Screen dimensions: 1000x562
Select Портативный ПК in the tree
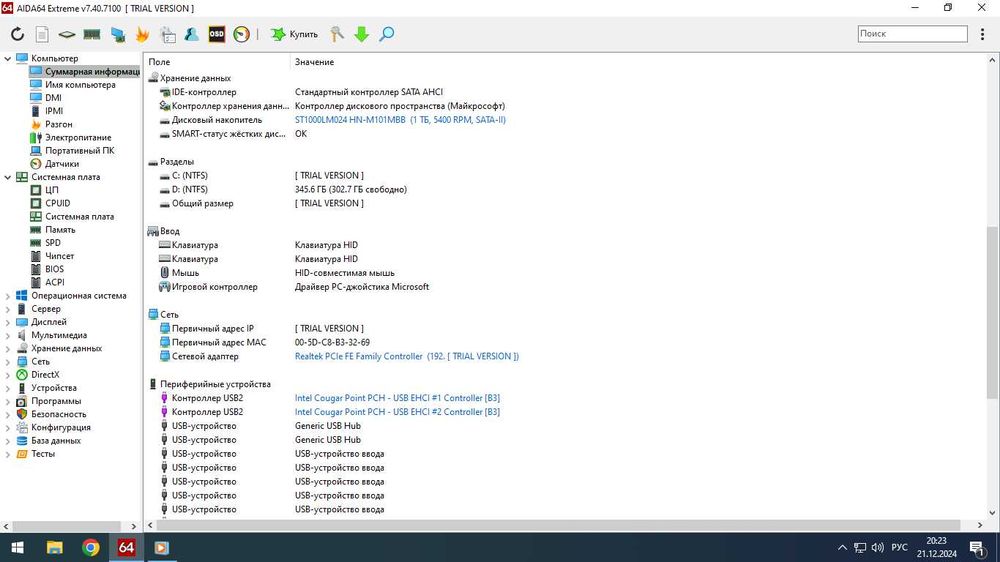[x=80, y=151]
